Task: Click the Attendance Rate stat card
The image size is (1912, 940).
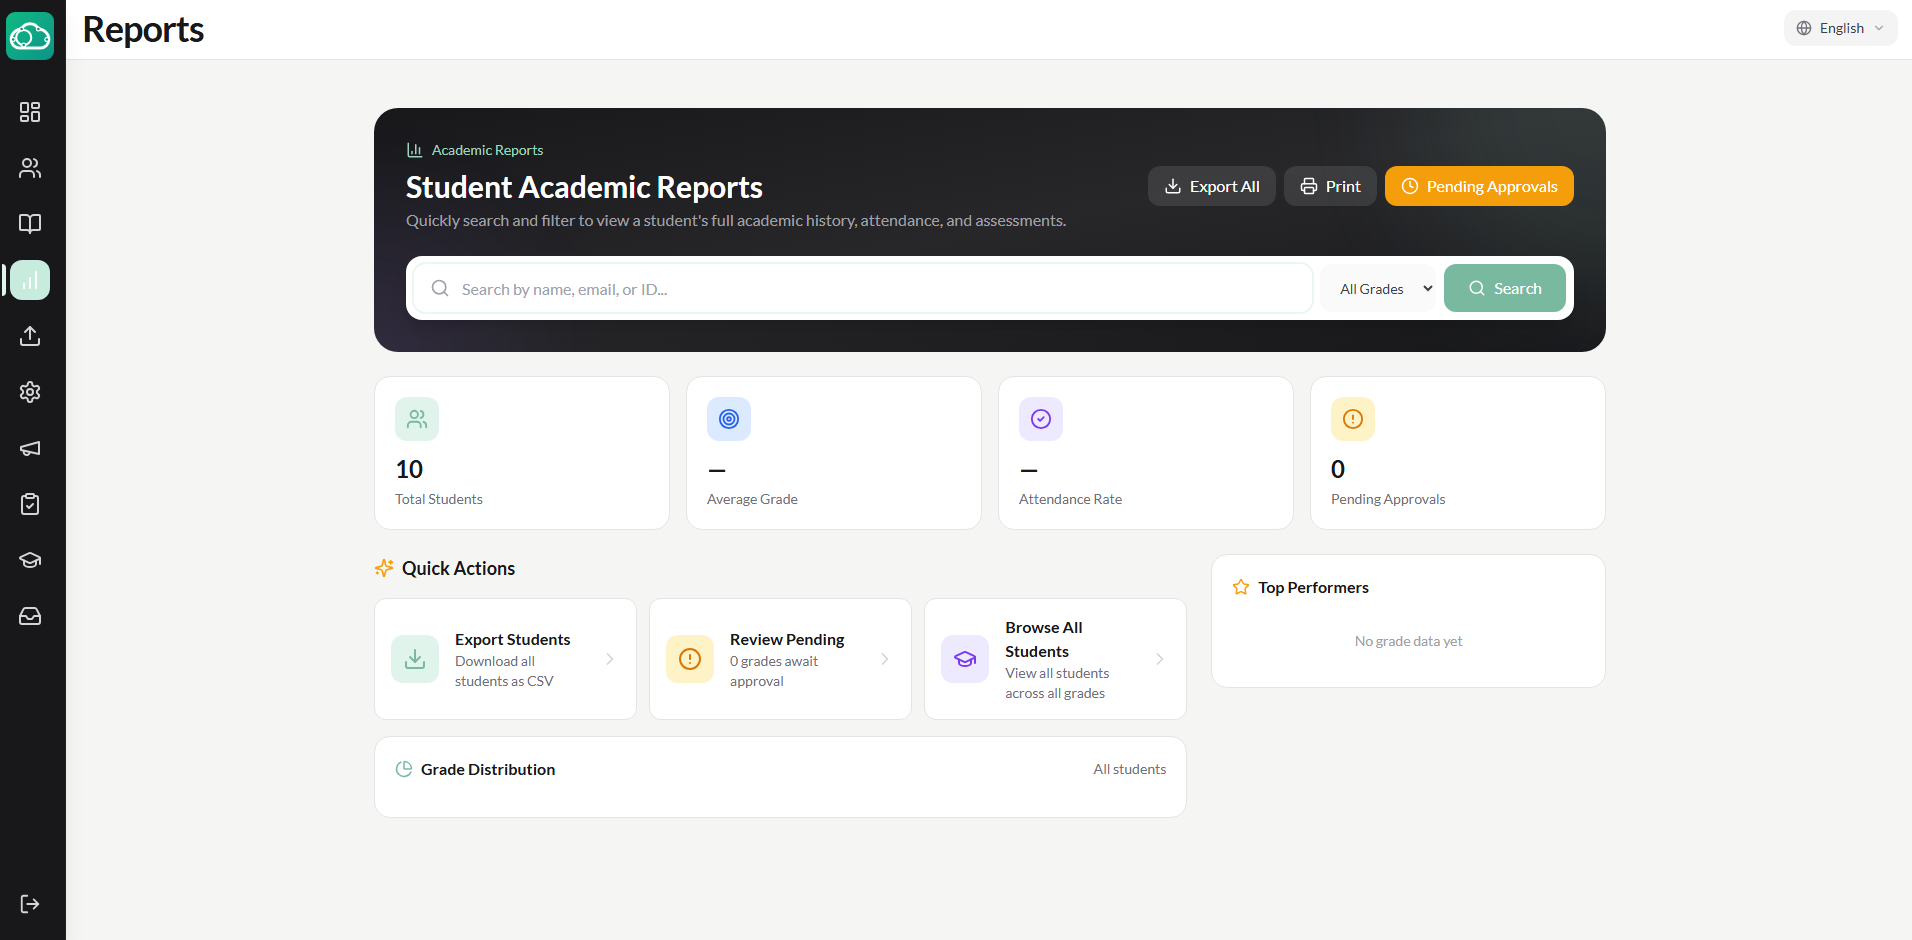Action: pyautogui.click(x=1146, y=453)
